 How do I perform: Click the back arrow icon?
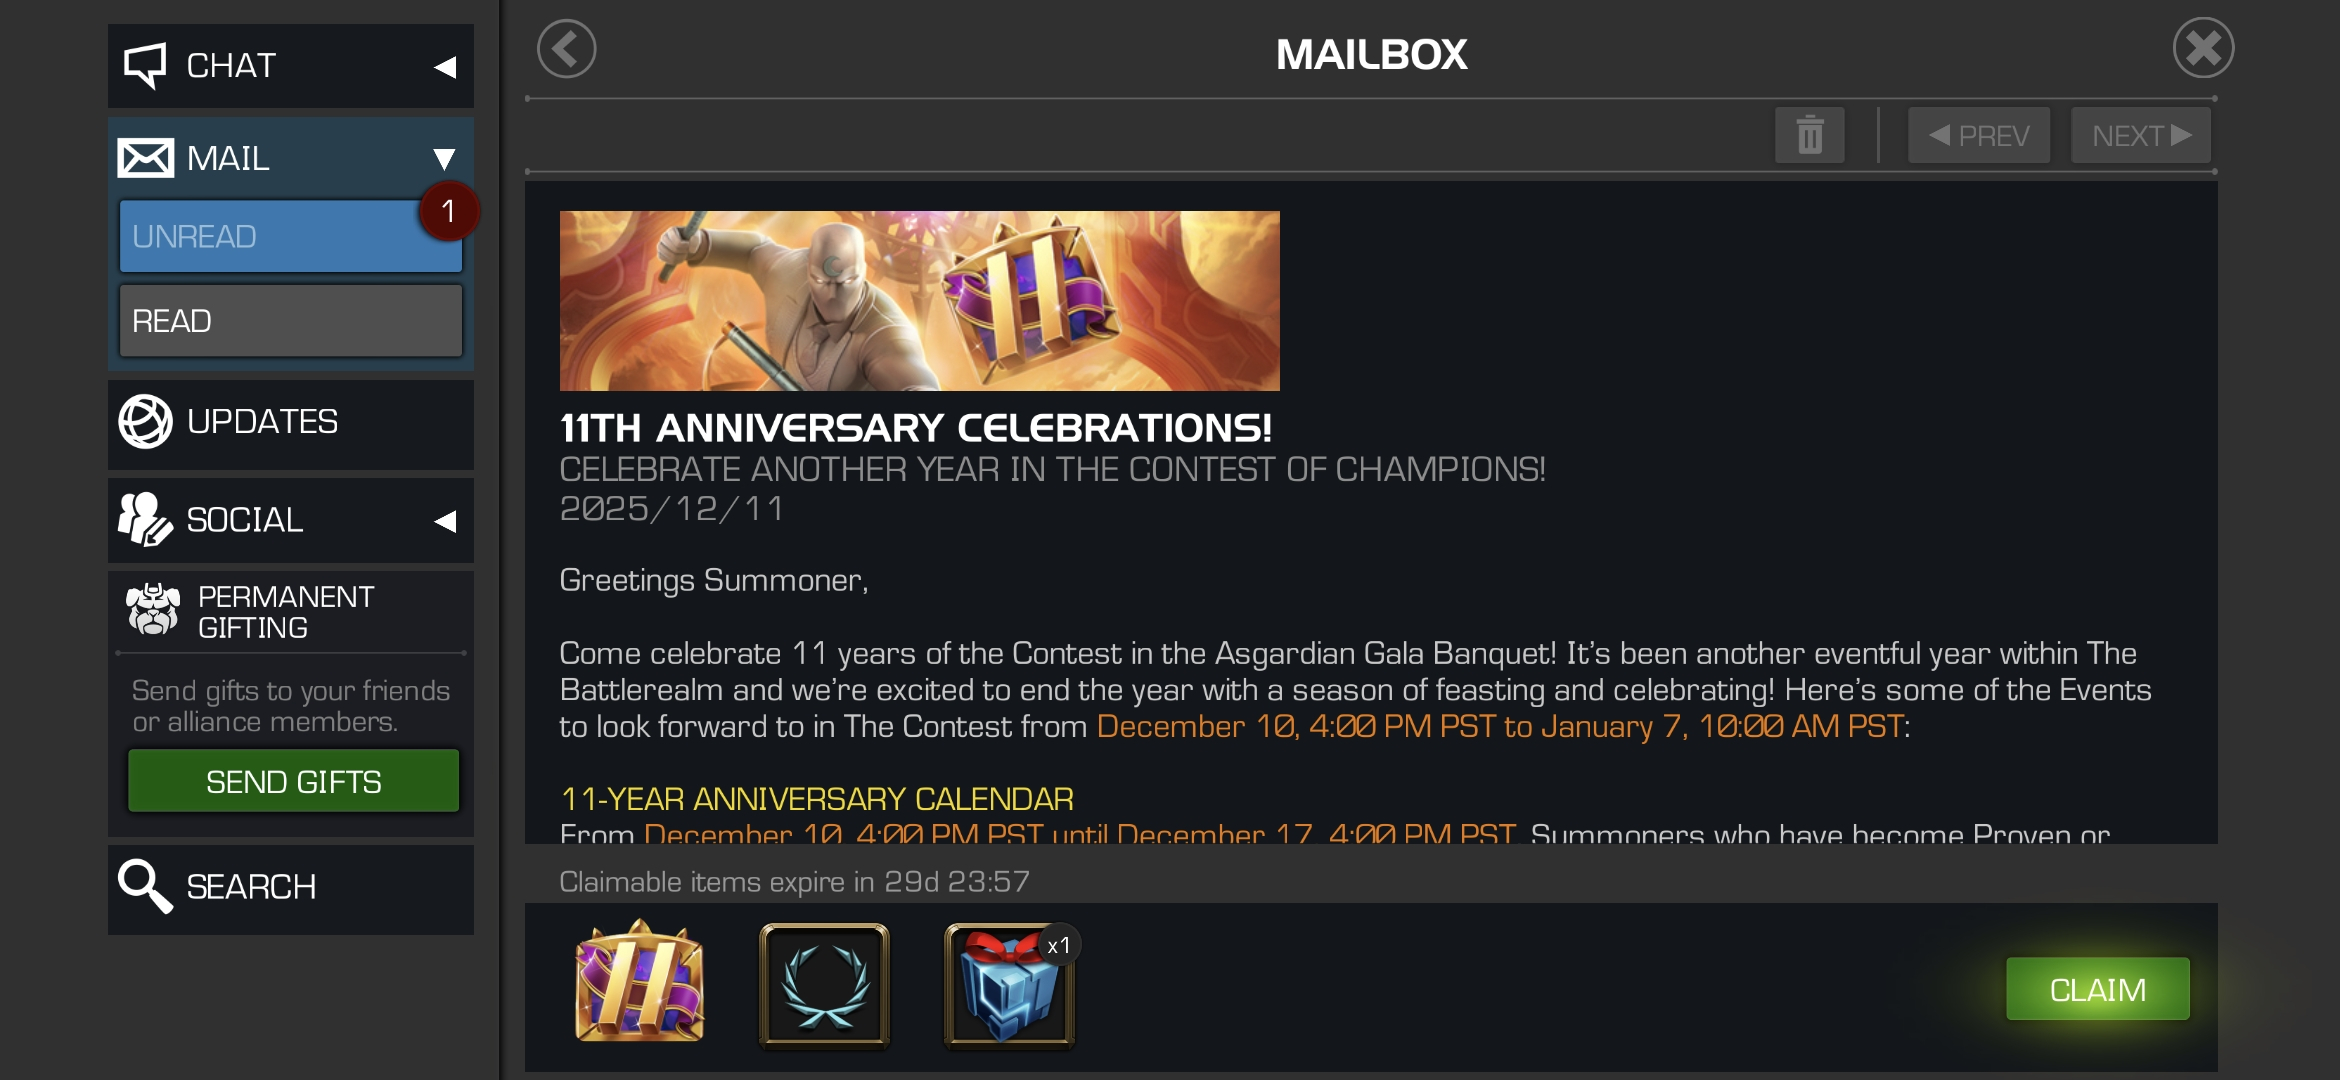coord(567,49)
